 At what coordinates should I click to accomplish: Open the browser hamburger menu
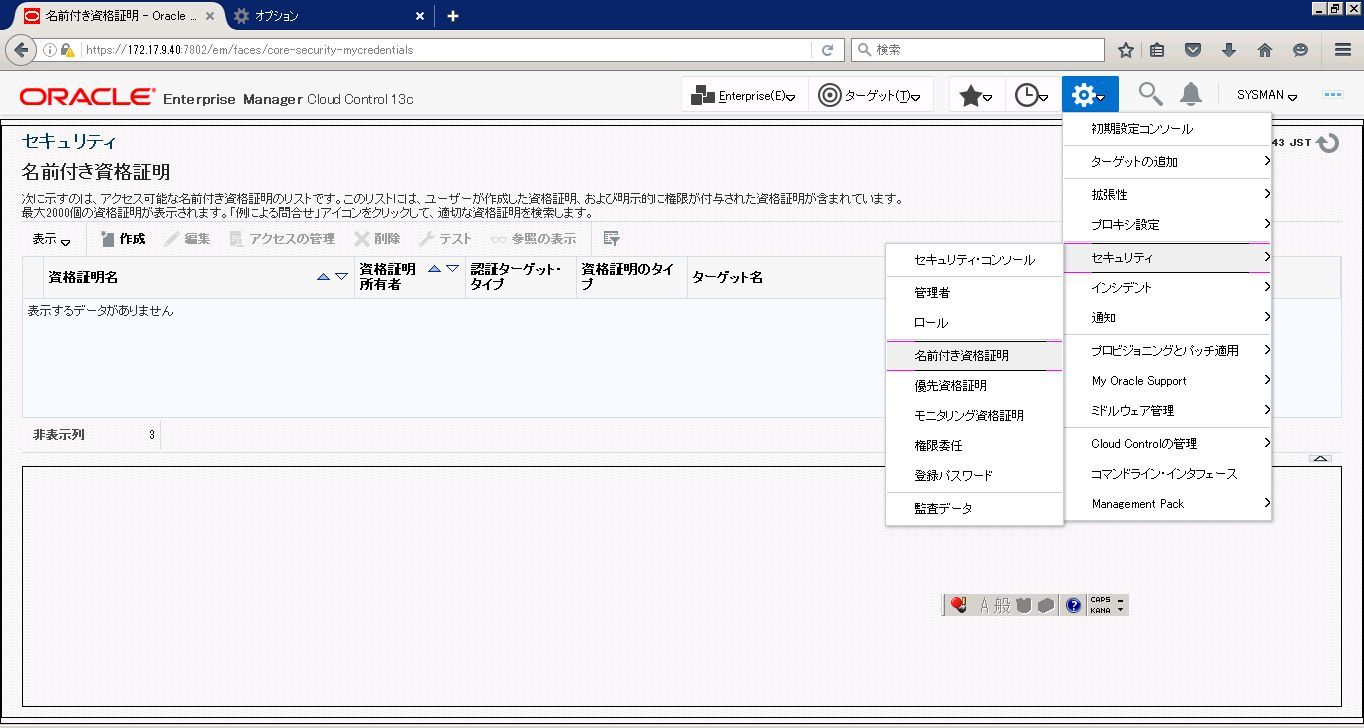click(x=1343, y=49)
